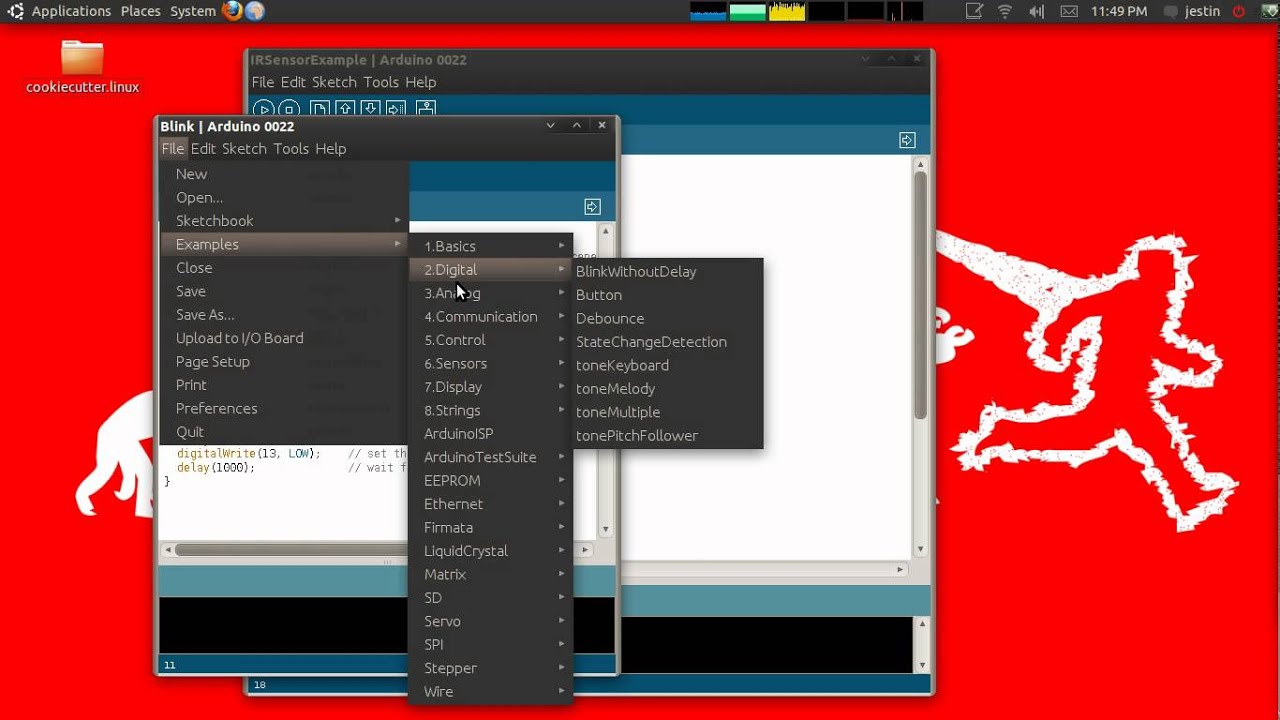The image size is (1280, 720).
Task: Click the blue system monitor graph in panel
Action: pos(708,12)
